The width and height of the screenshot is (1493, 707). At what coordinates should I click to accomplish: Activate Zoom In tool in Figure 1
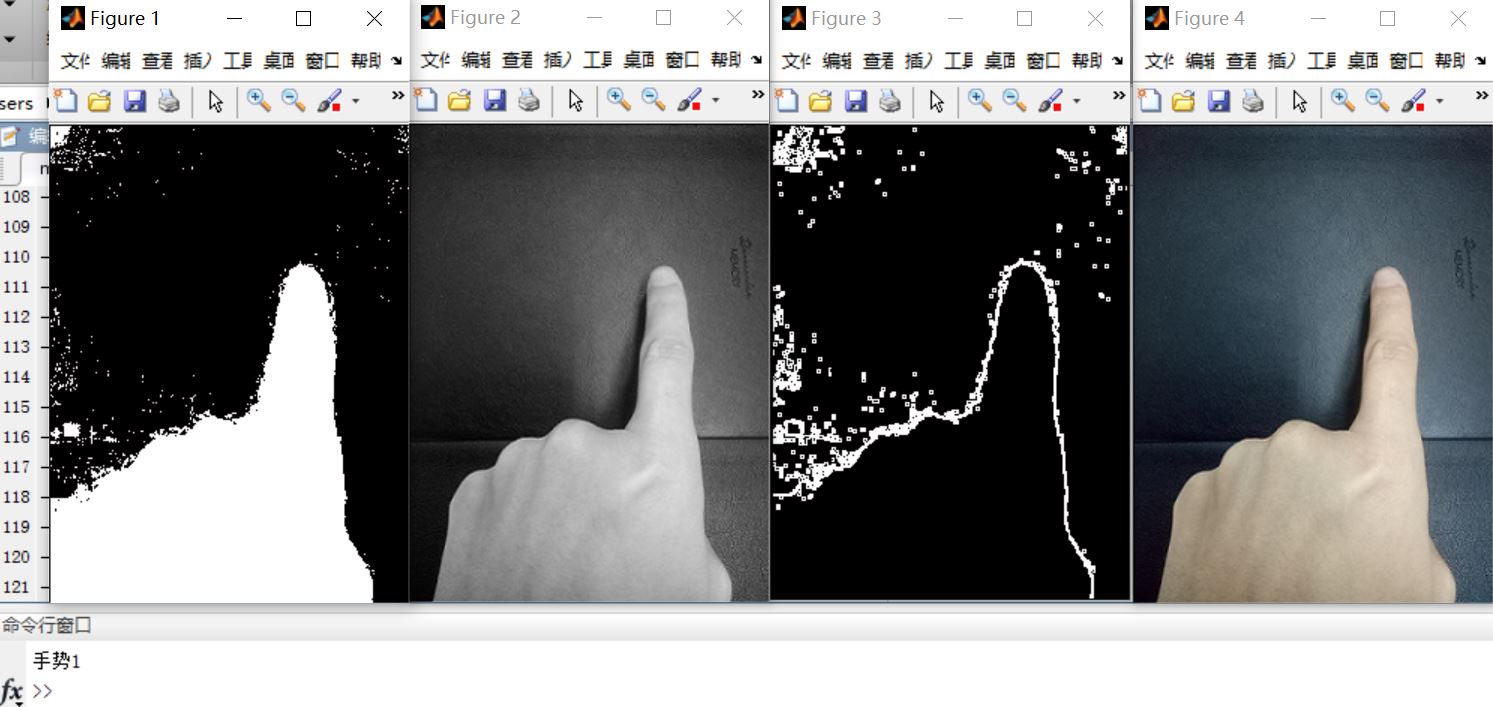click(259, 100)
